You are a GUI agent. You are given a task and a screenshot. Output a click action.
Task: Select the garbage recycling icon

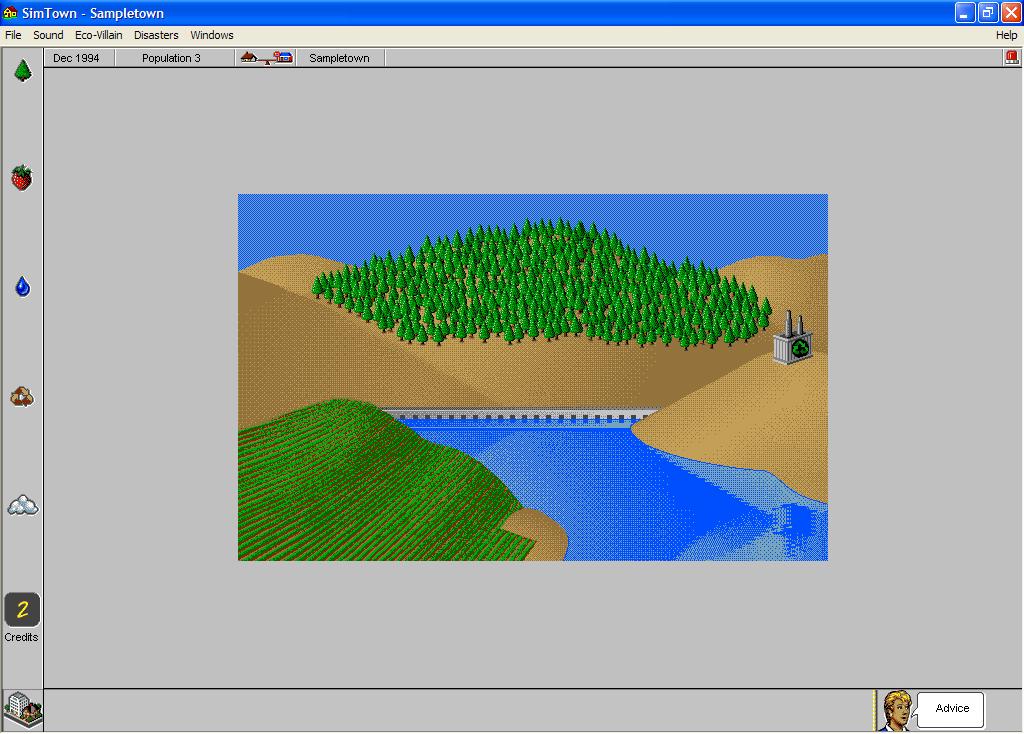click(x=22, y=396)
